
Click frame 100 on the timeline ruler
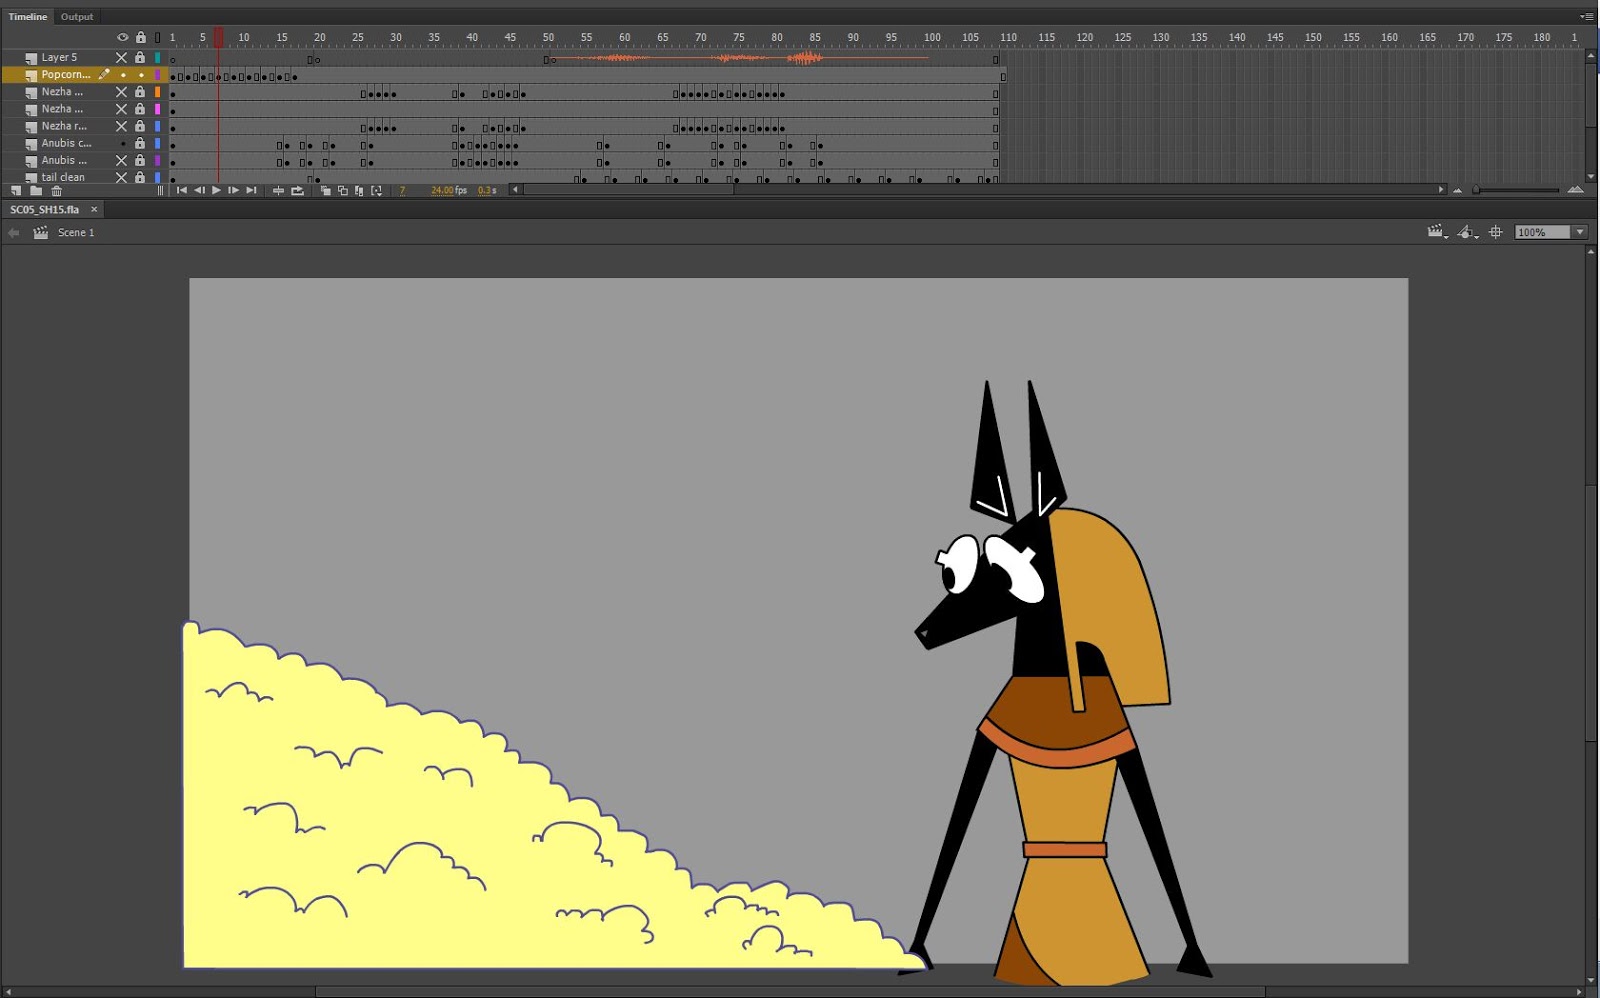click(x=932, y=37)
